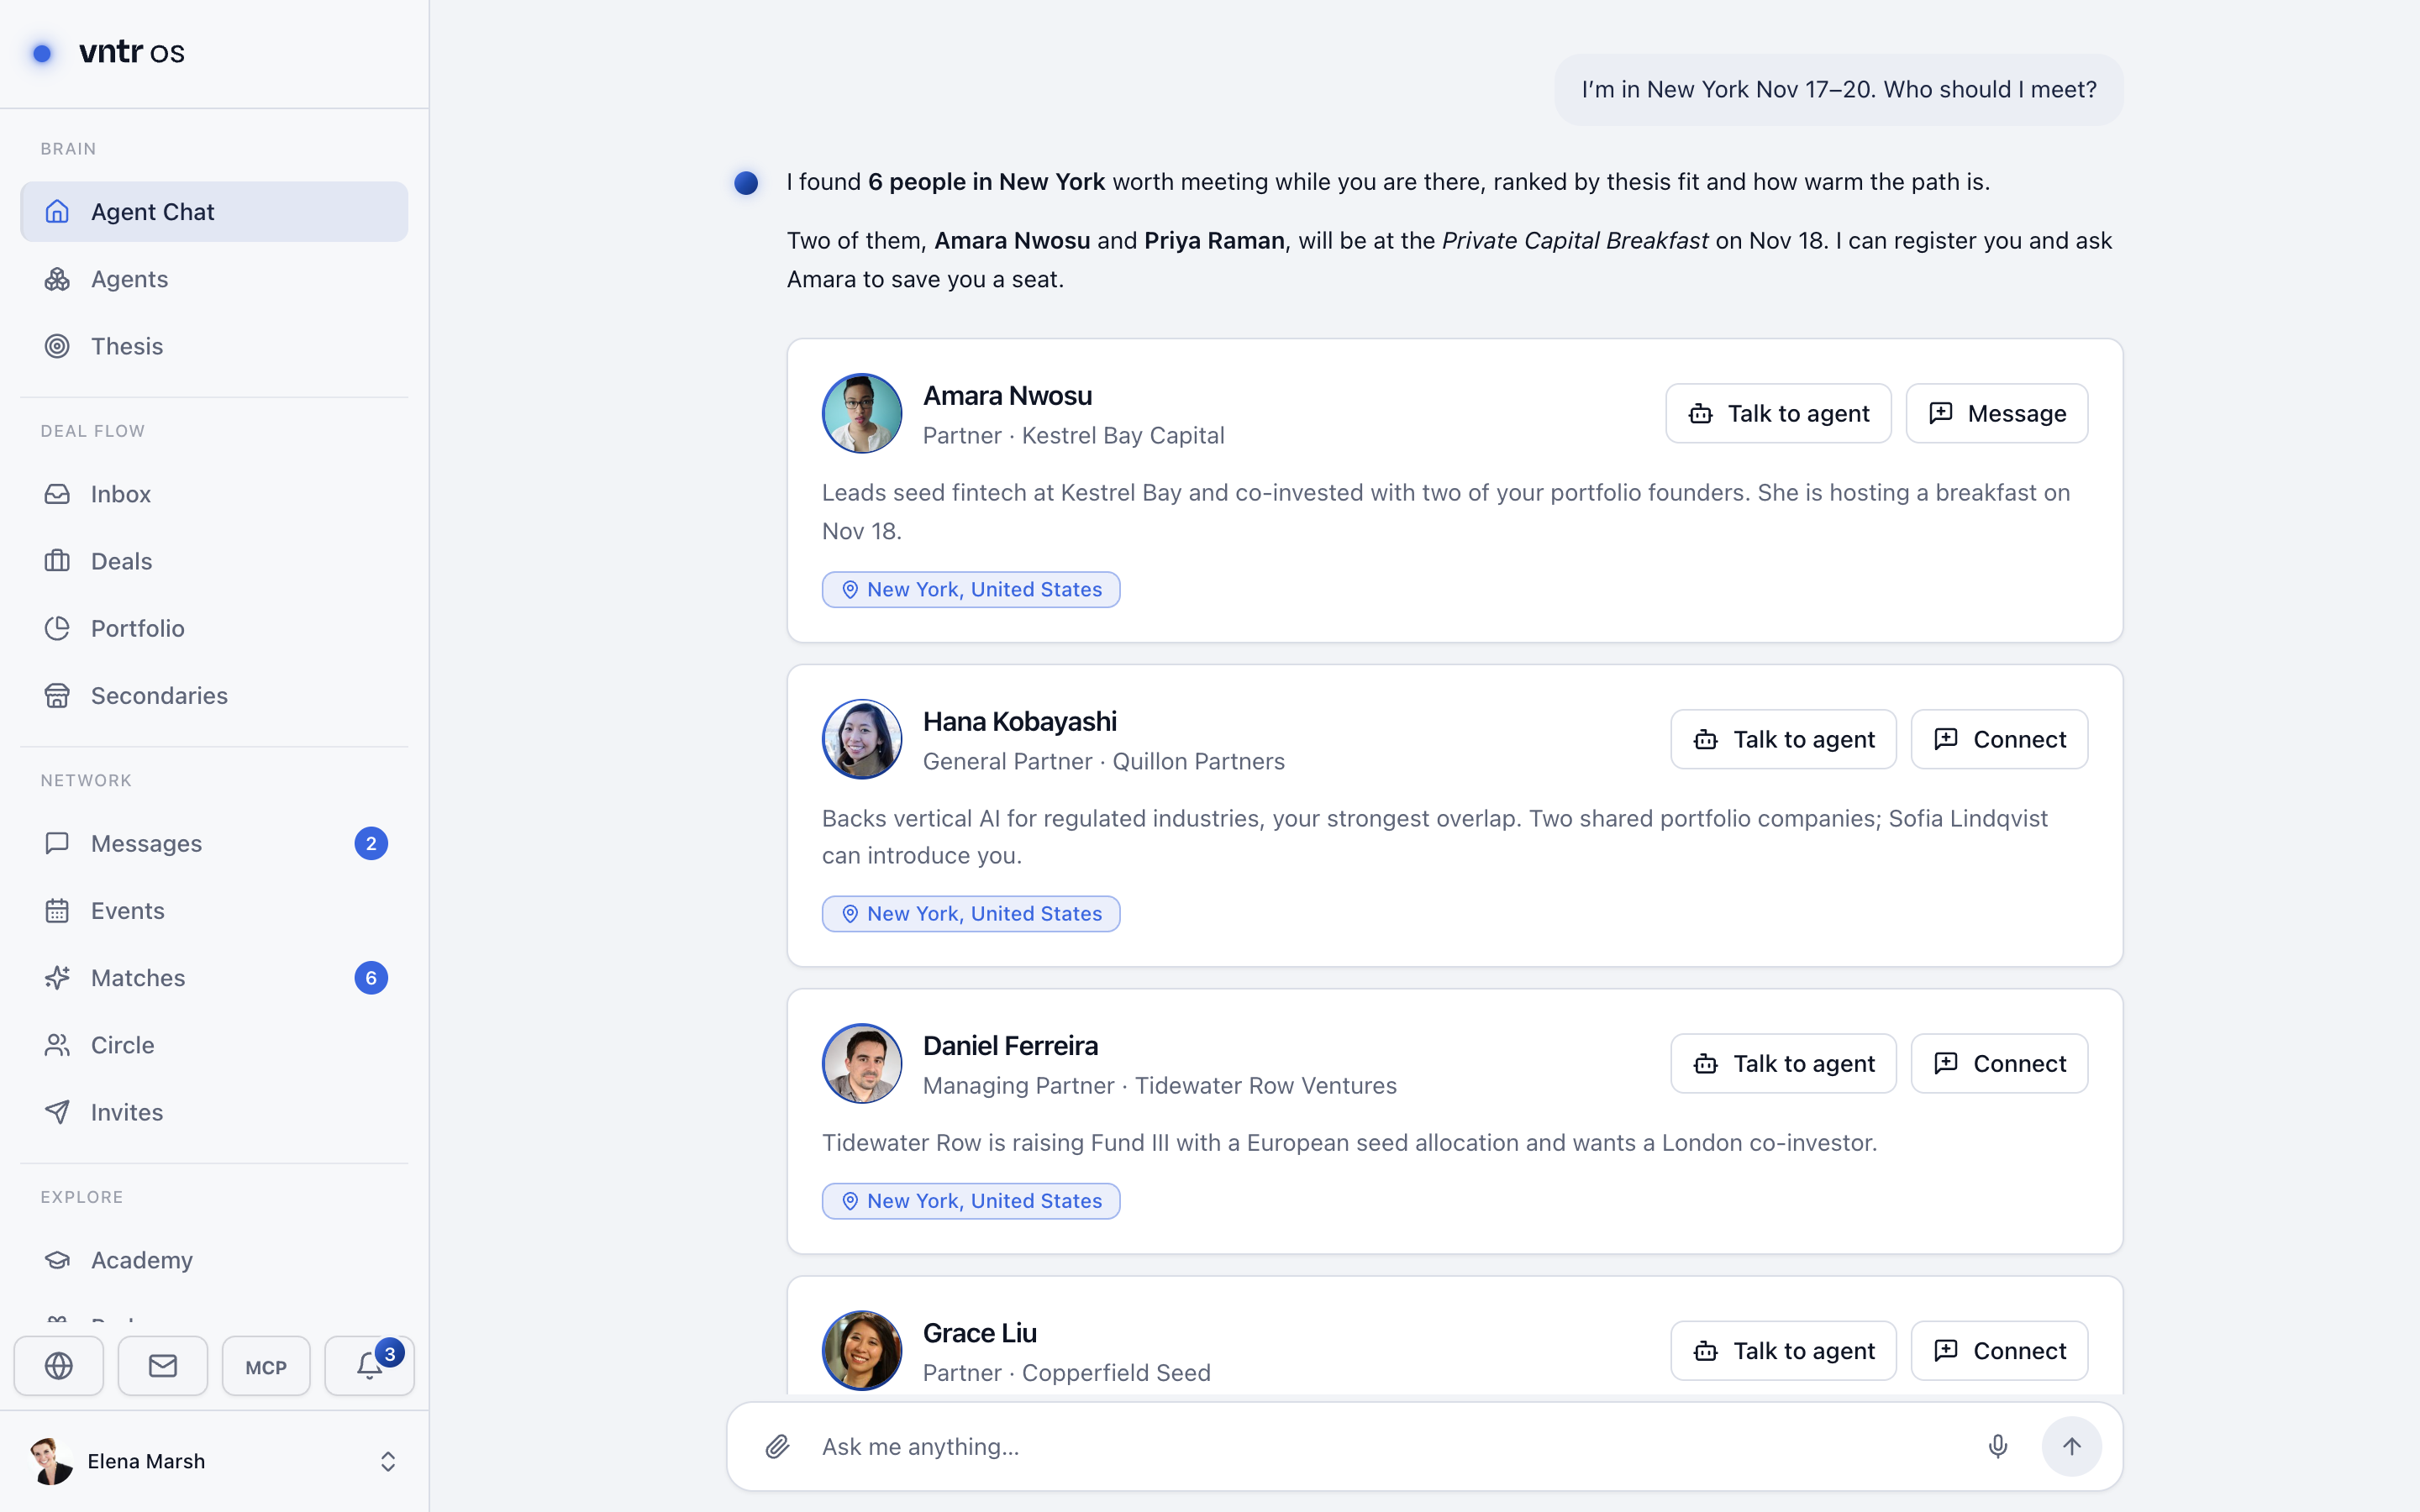Send message with the up-arrow button
Screen dimensions: 2420x1512
2071,1446
